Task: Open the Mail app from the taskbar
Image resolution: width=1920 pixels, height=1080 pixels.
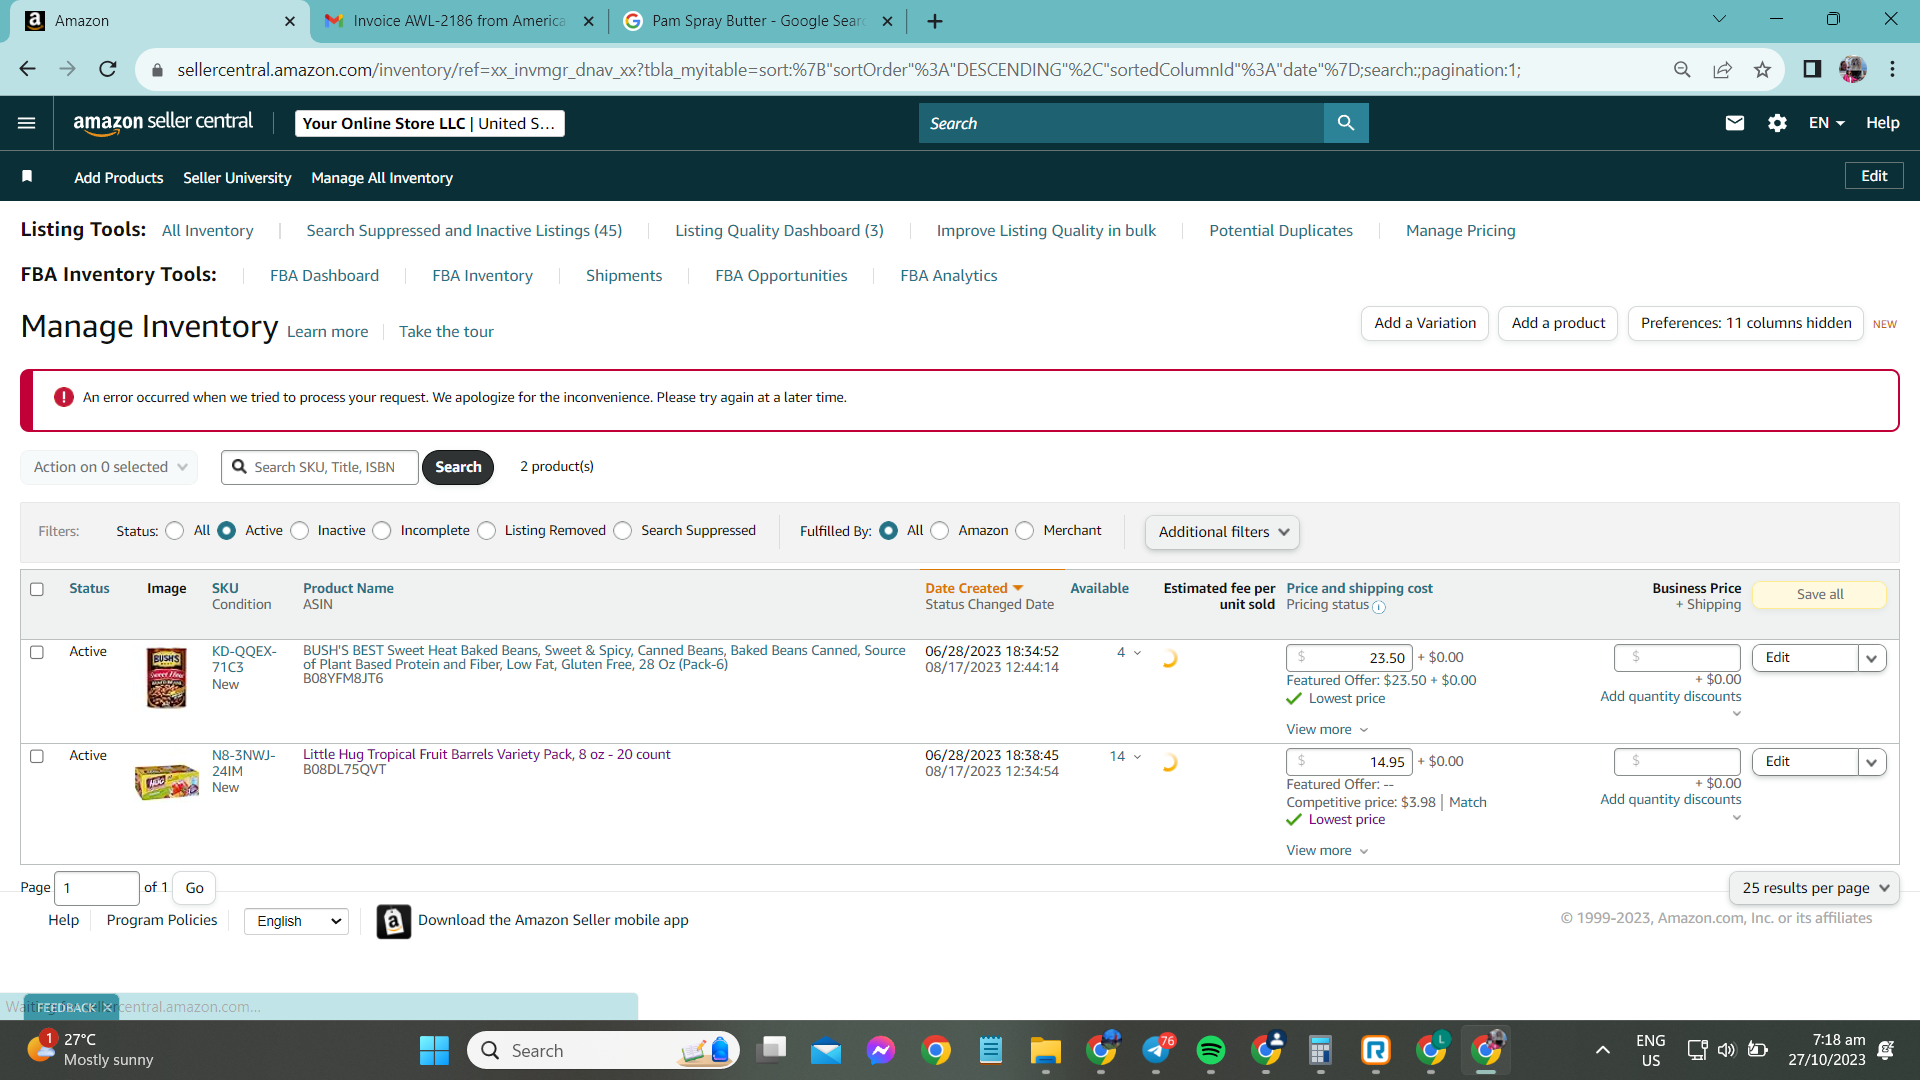Action: (x=826, y=1050)
